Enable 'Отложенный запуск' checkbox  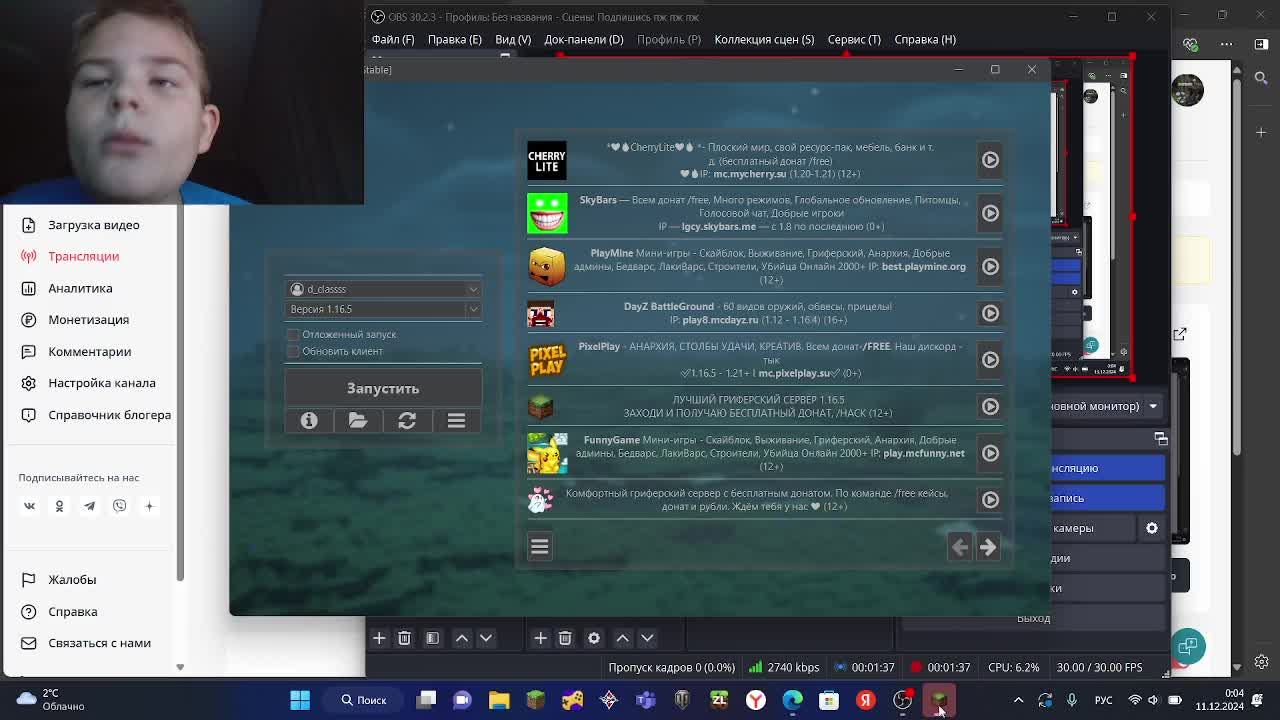pos(293,335)
